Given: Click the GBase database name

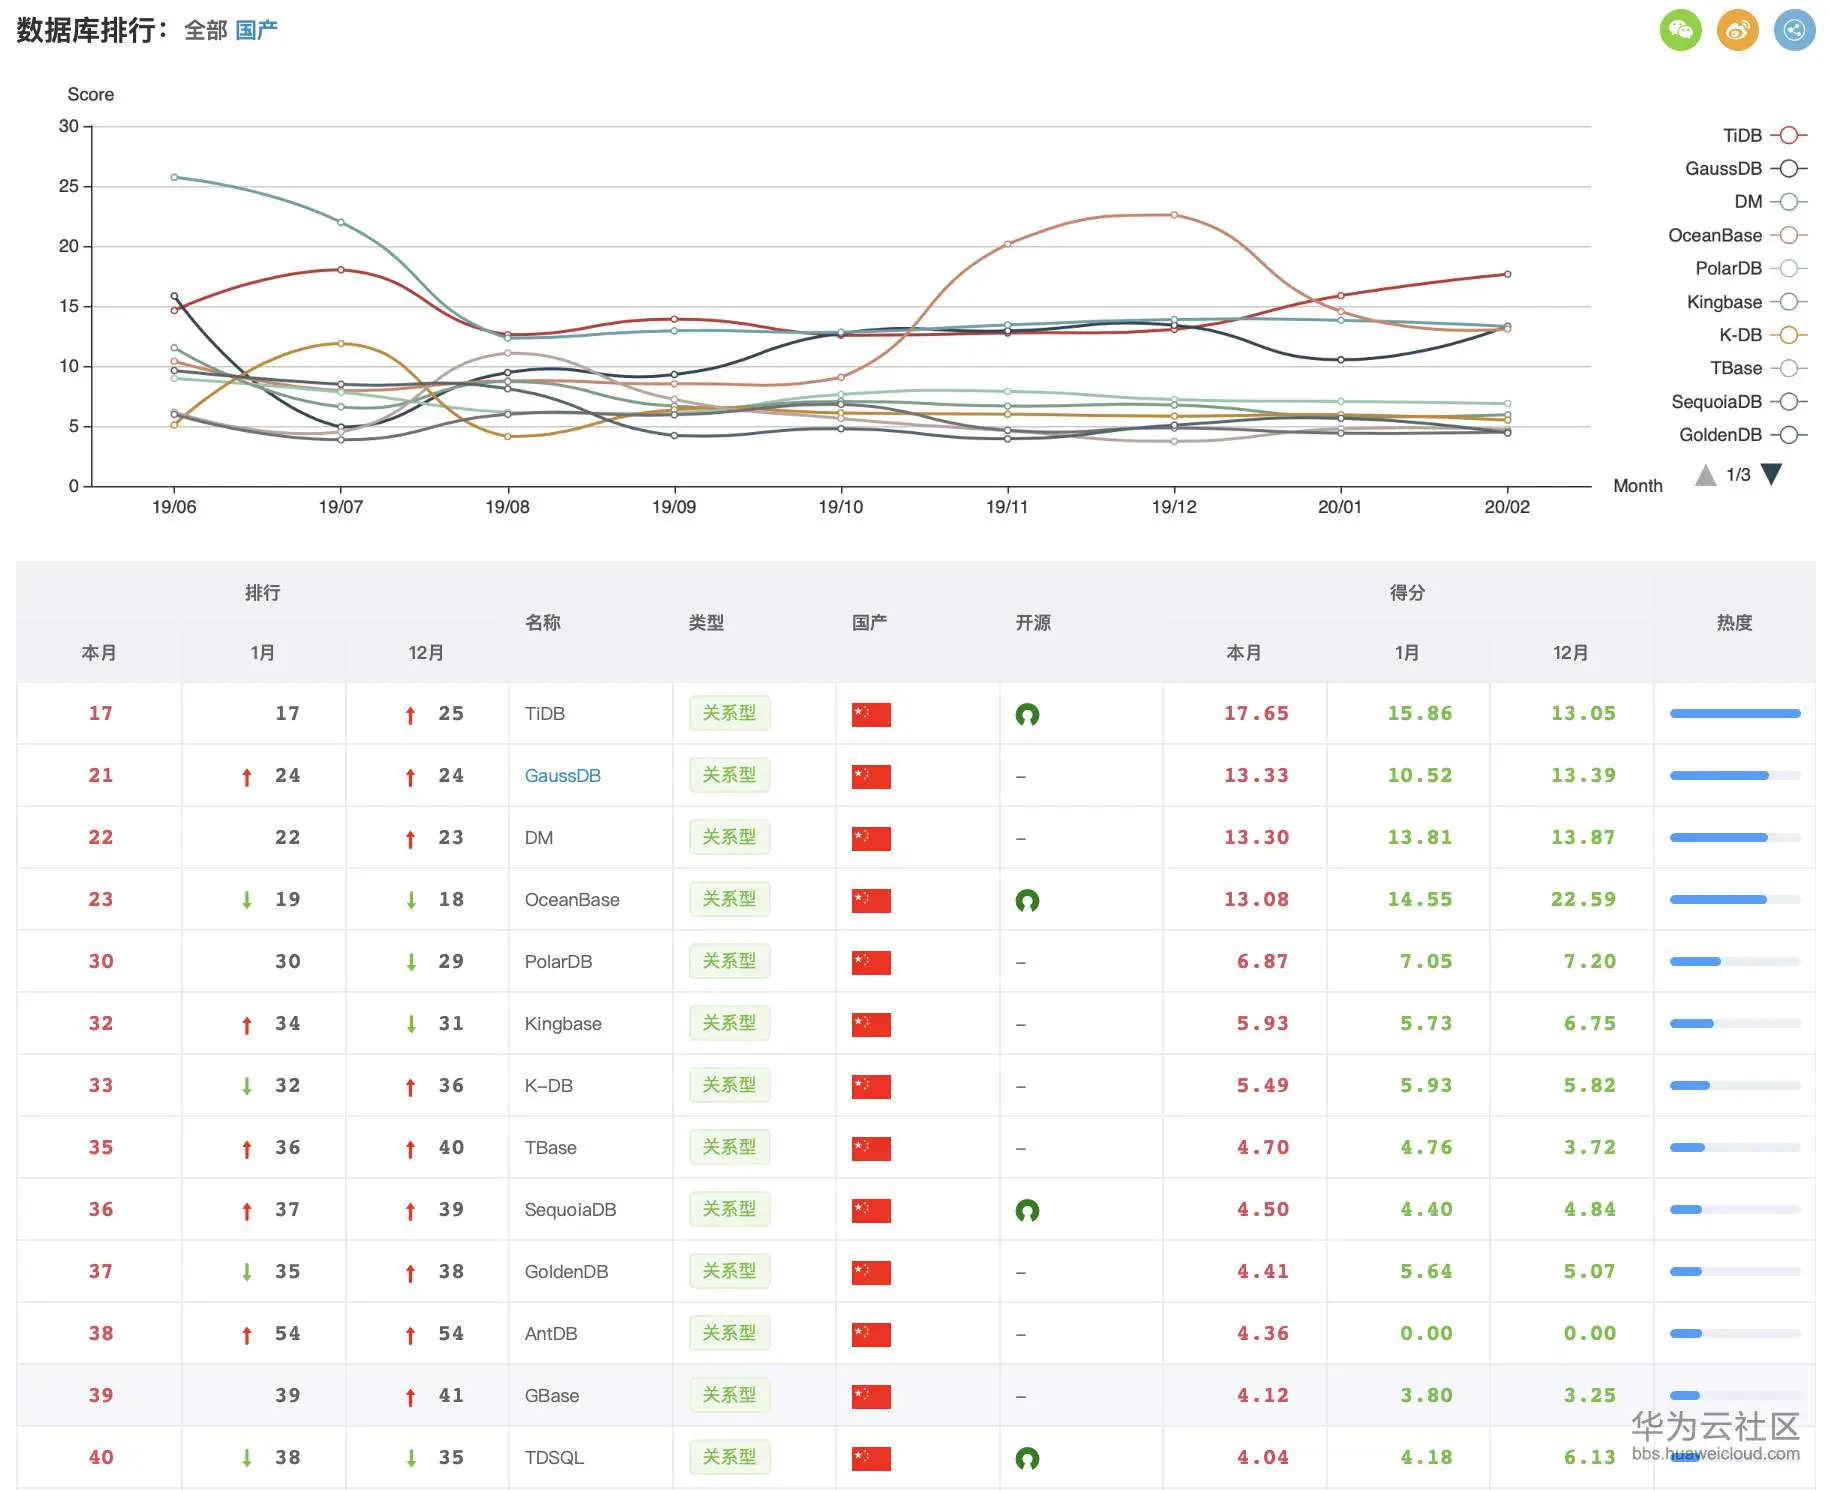Looking at the screenshot, I should pos(552,1396).
